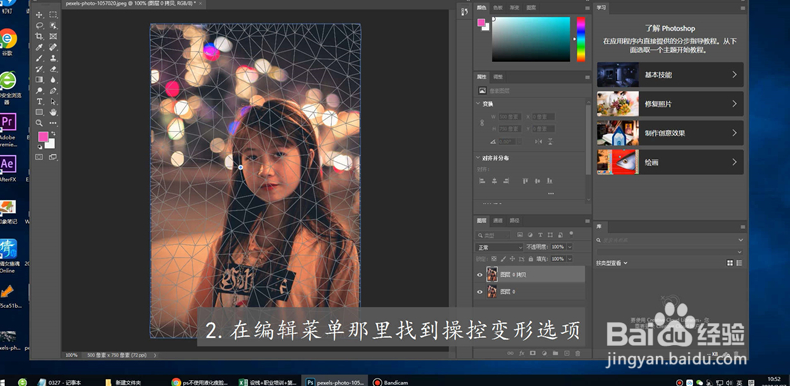Viewport: 790px width, 386px height.
Task: Select the pexels-photo-1057020.jpeg document tab
Action: coord(134,4)
